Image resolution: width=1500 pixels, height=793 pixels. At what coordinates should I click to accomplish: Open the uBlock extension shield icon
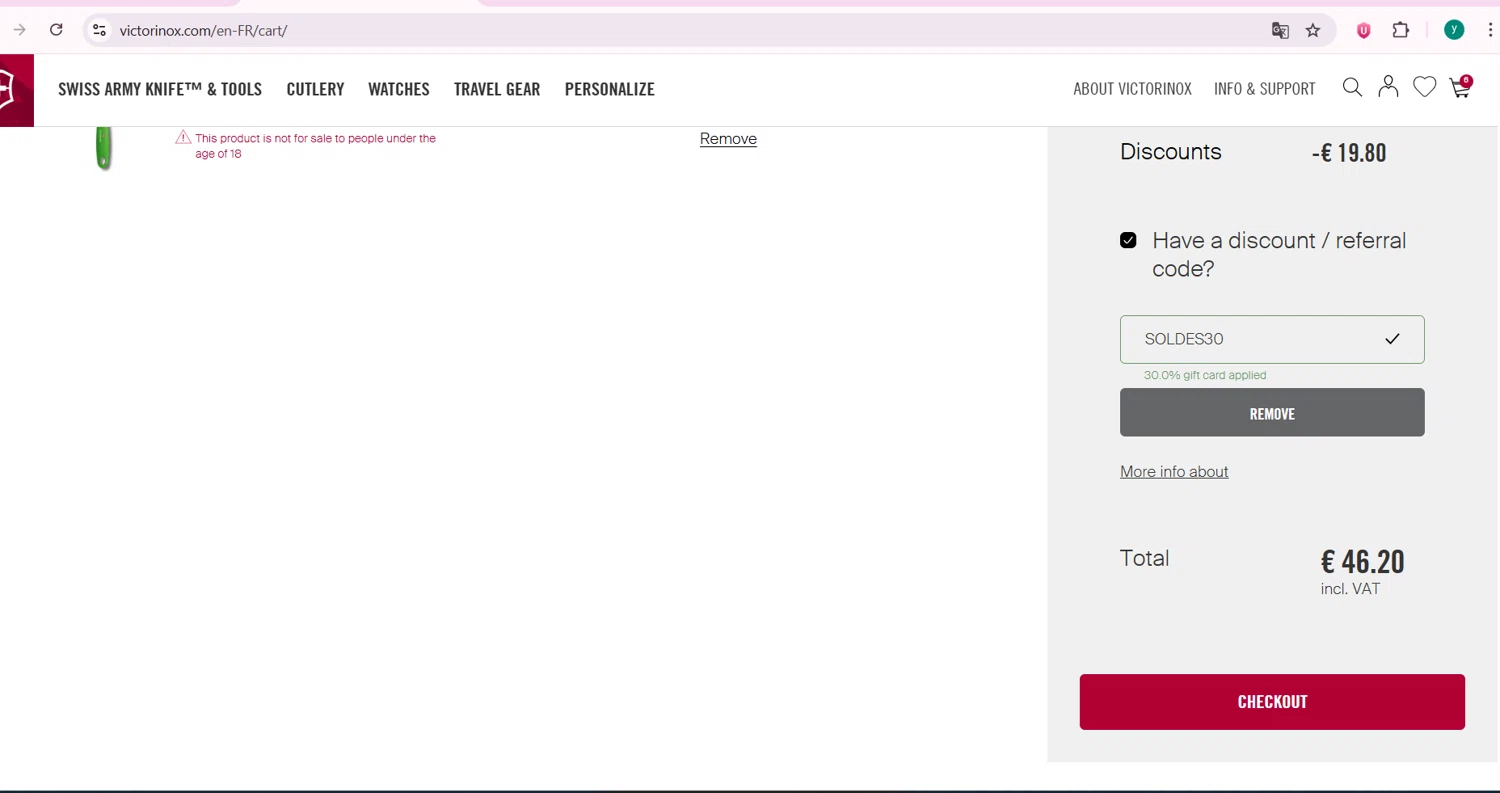point(1363,30)
